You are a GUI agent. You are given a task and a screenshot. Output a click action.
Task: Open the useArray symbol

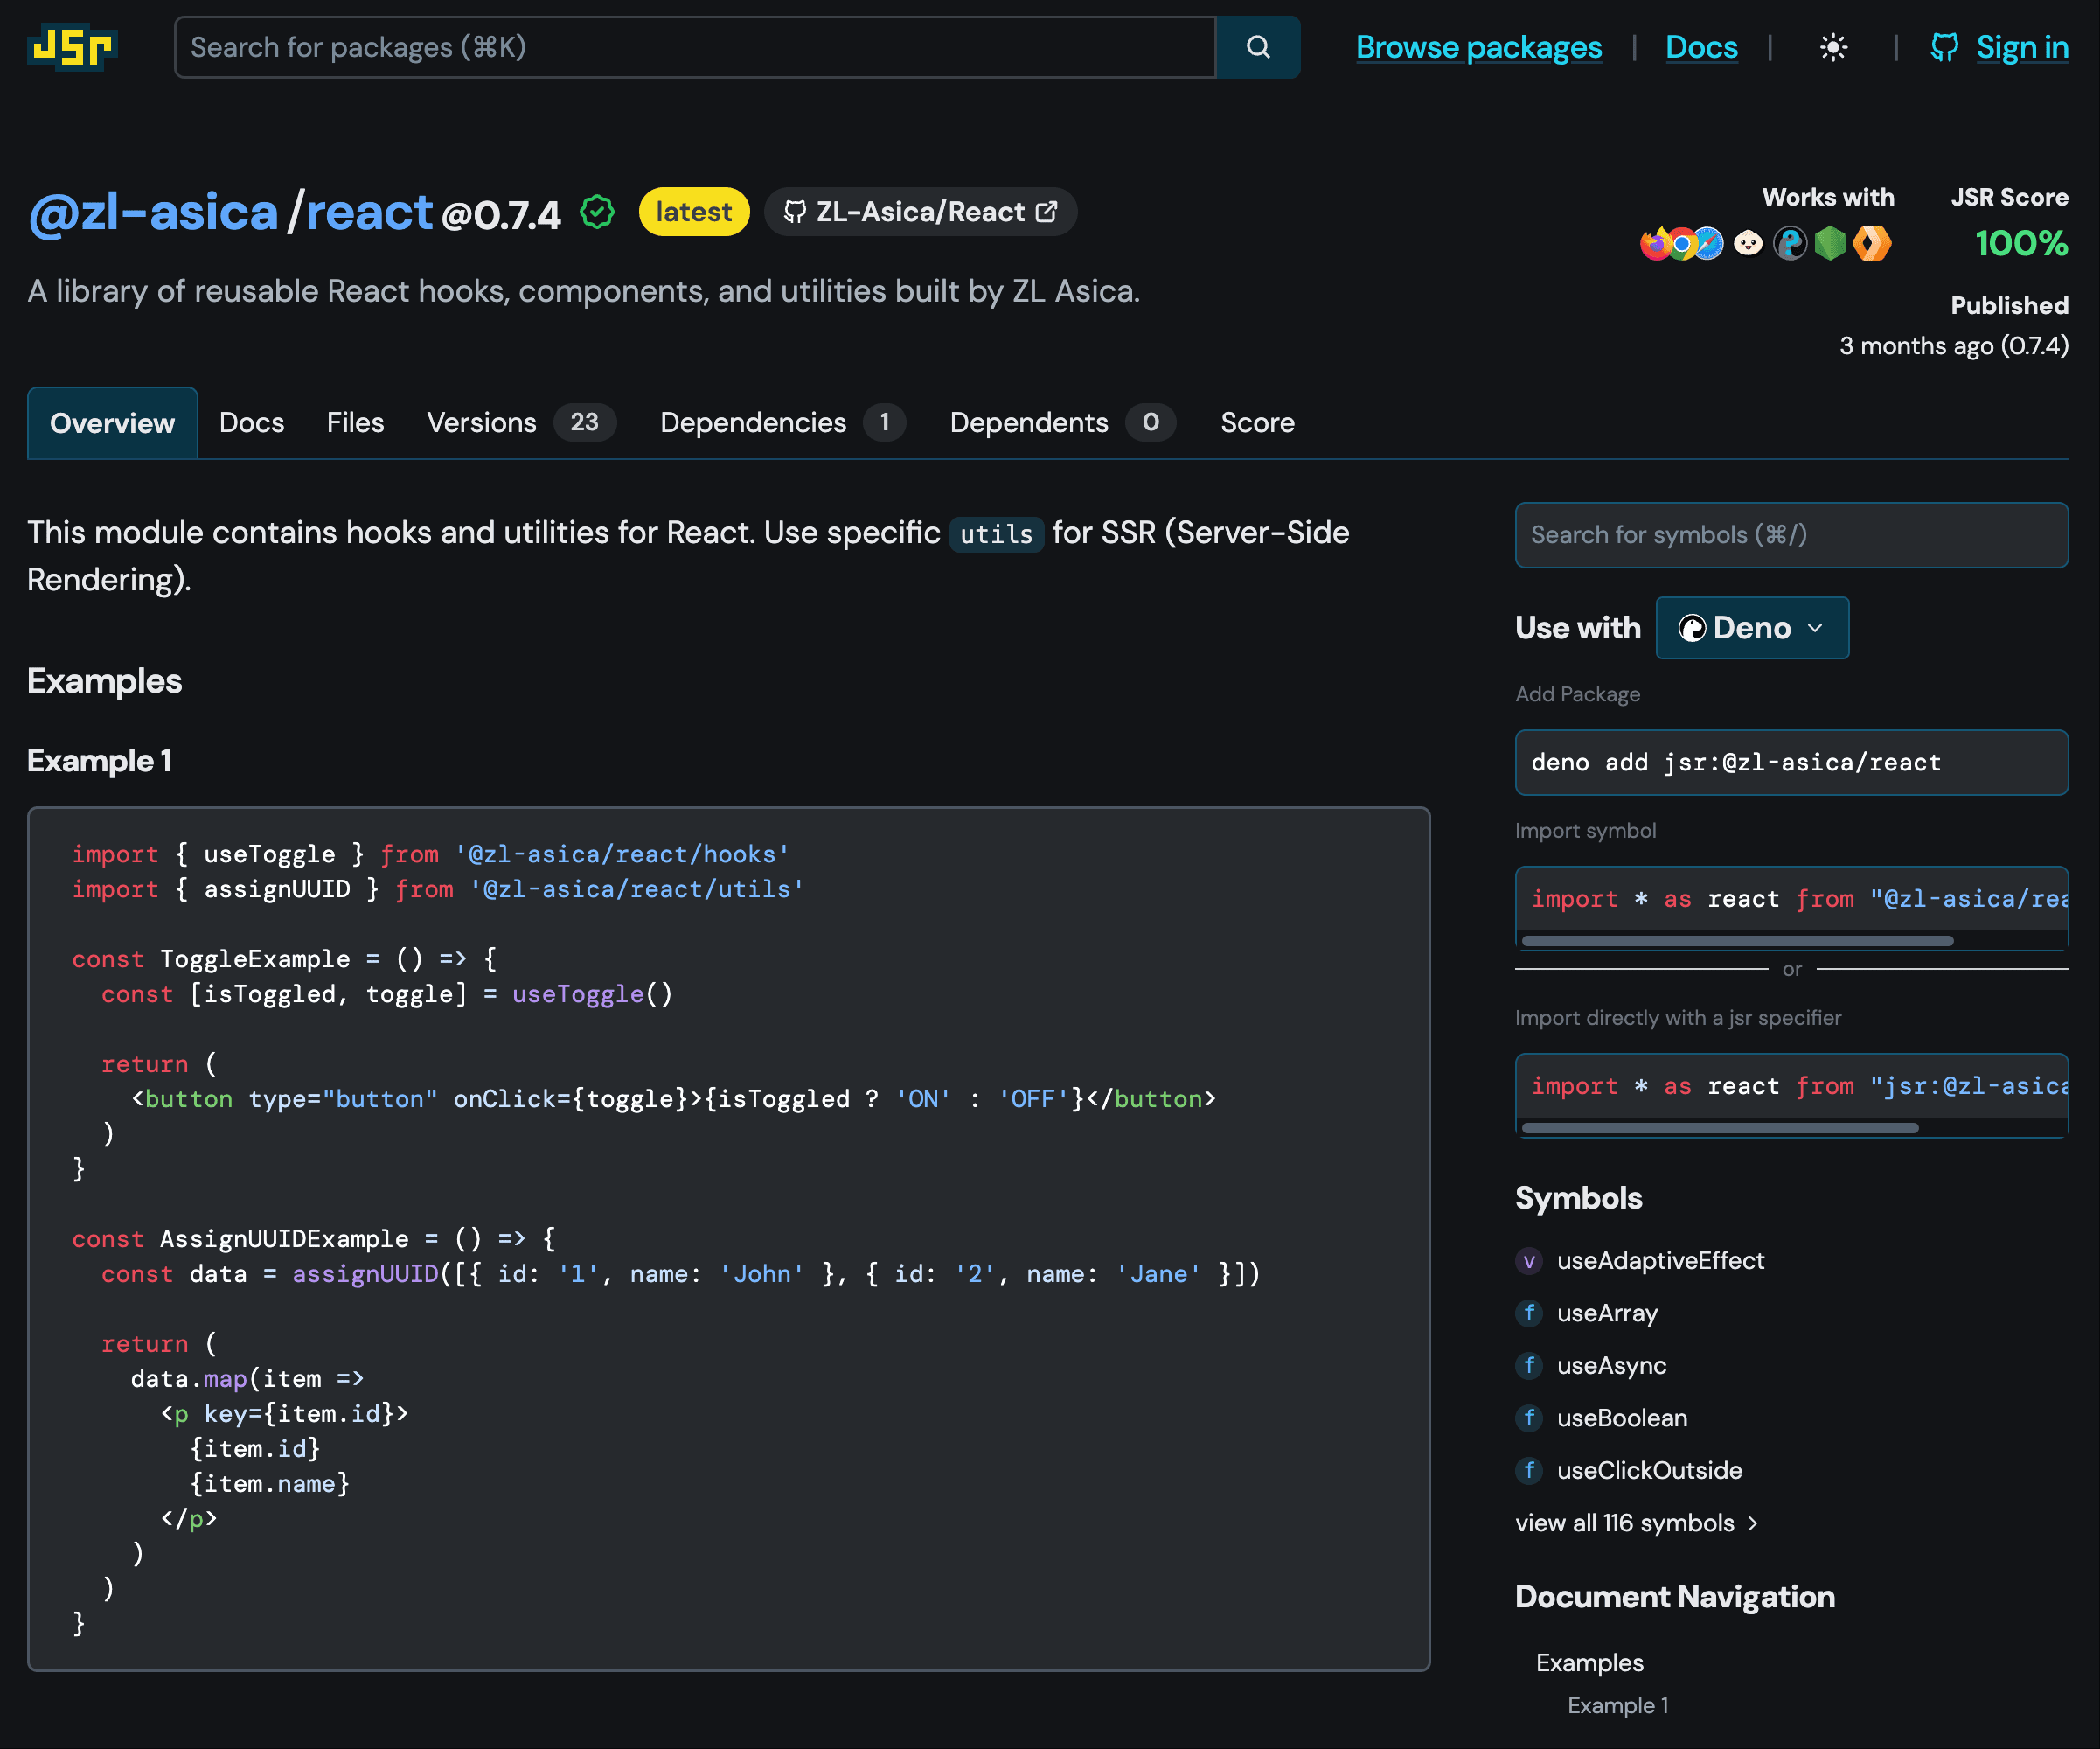[1607, 1313]
